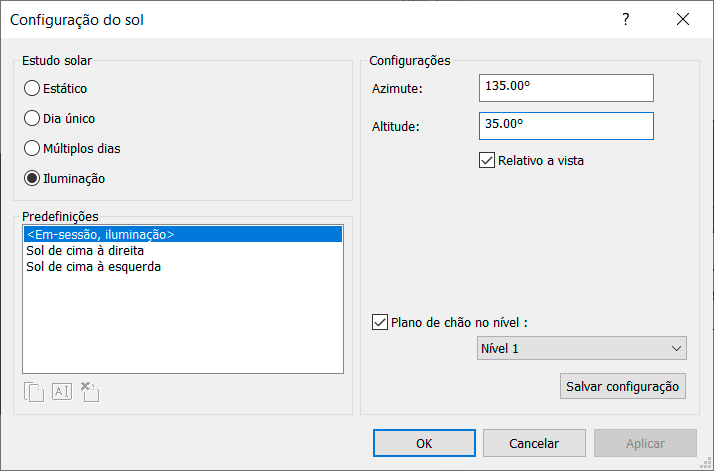This screenshot has height=471, width=714.
Task: Select the Iluminação radio button
Action: 32,178
